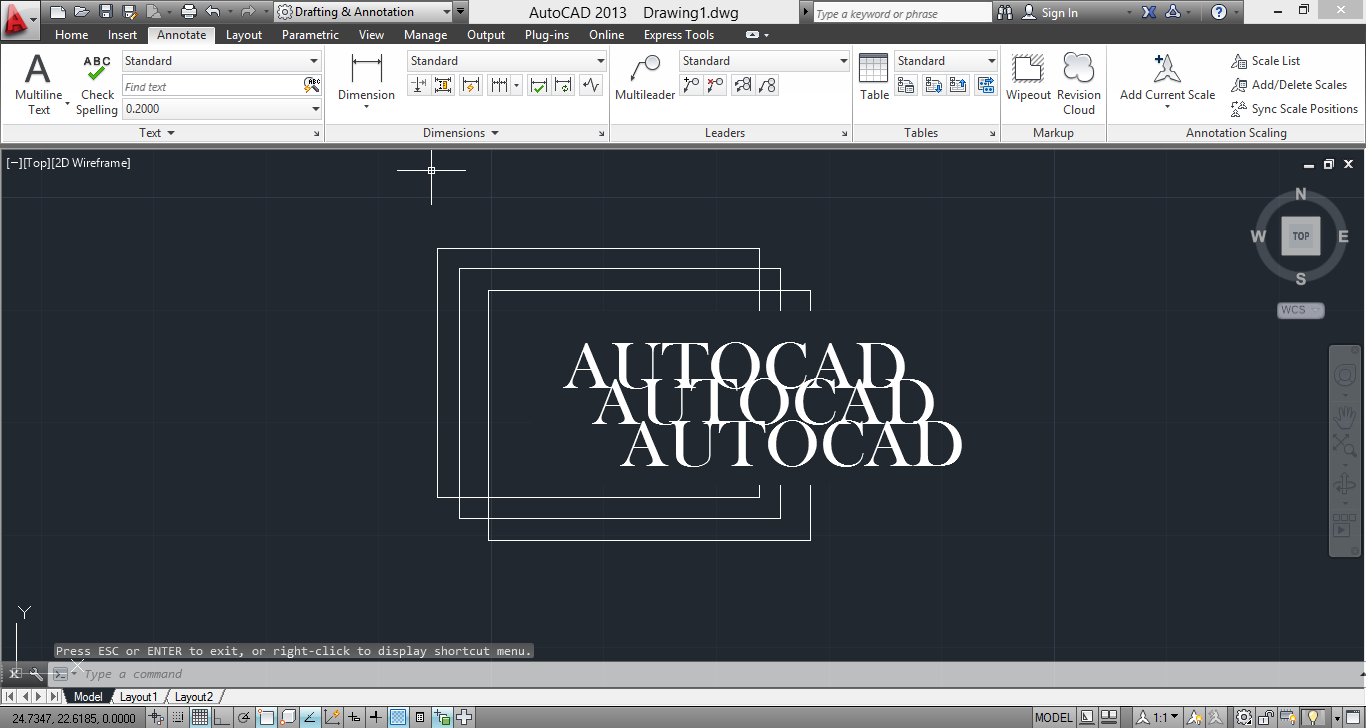Toggle Polar Tracking in status bar
This screenshot has width=1366, height=728.
click(243, 717)
